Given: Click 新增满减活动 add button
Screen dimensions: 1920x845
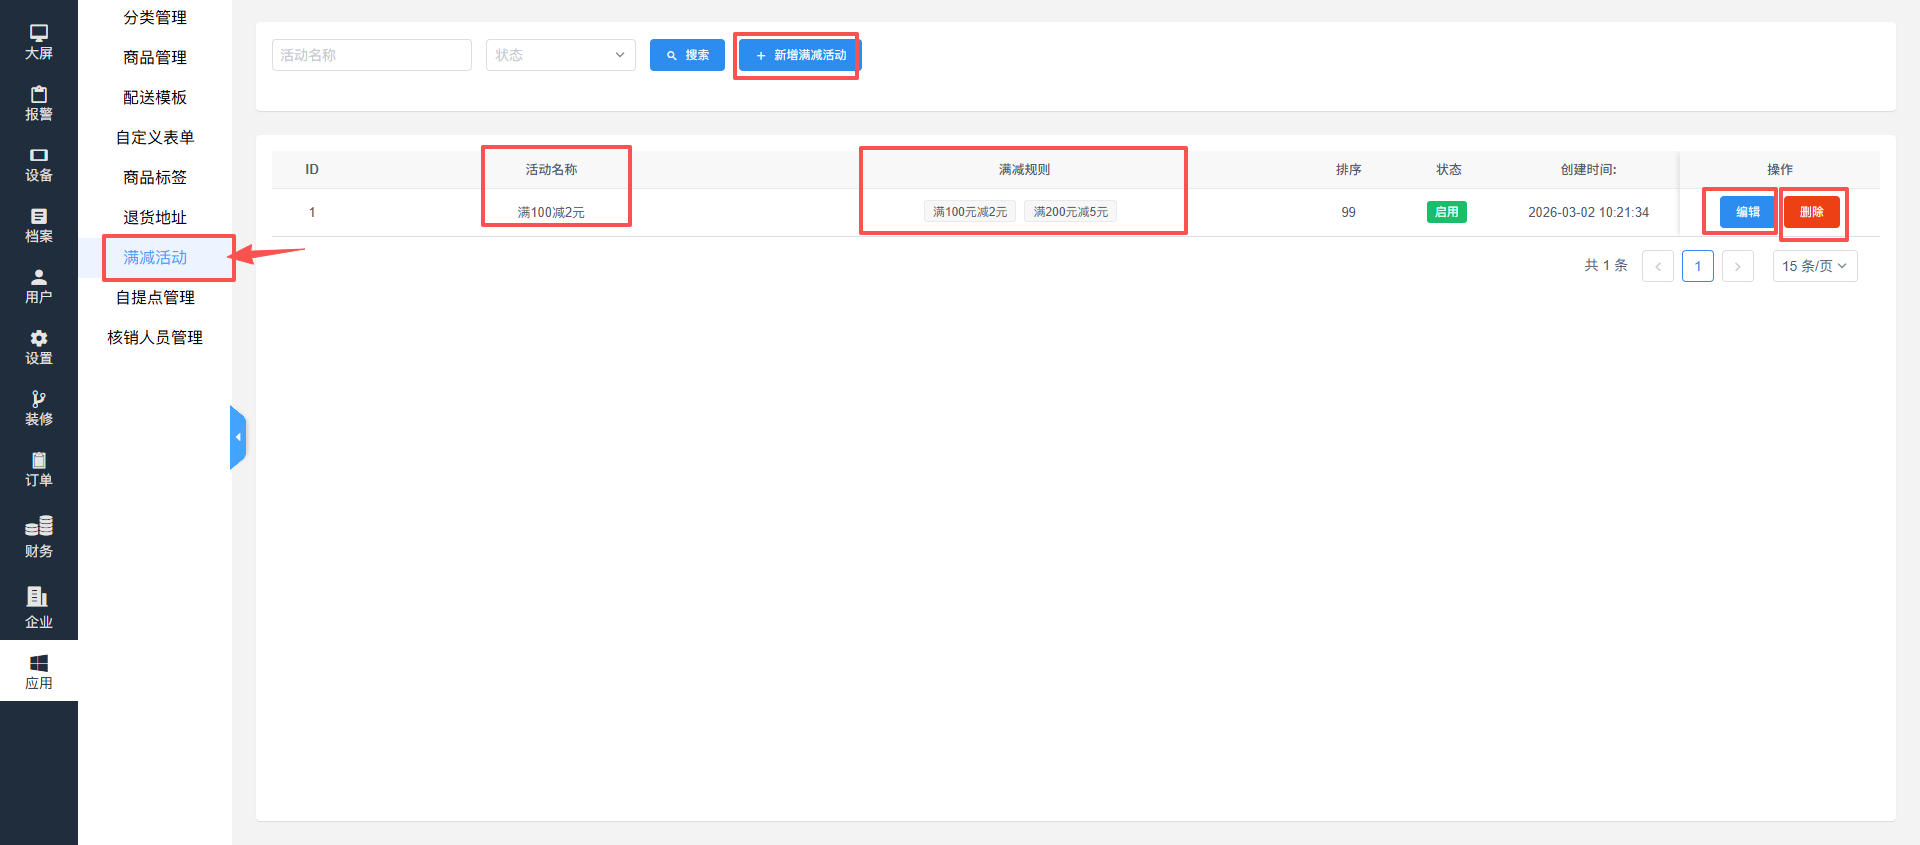Looking at the screenshot, I should (x=800, y=55).
